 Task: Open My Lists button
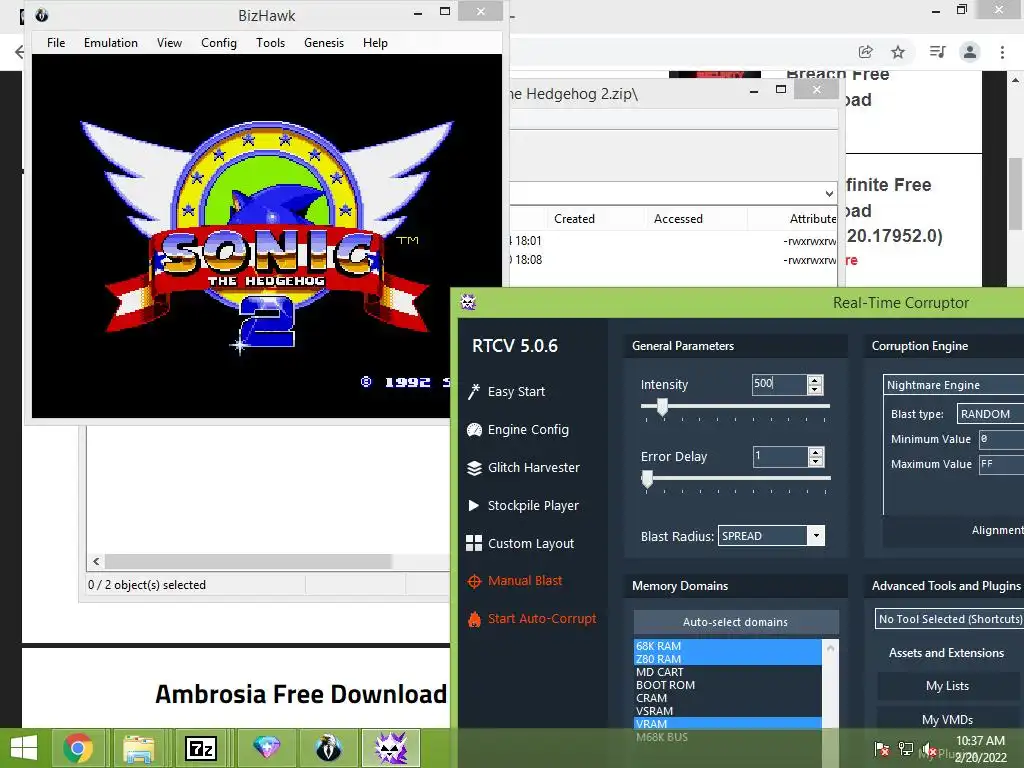[x=947, y=686]
